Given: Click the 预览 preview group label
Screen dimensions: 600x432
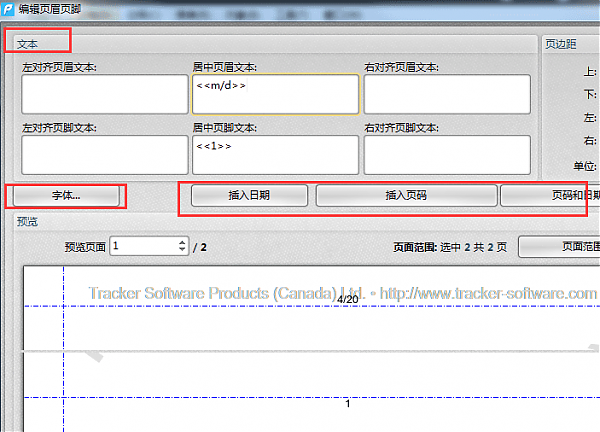Looking at the screenshot, I should point(27,221).
